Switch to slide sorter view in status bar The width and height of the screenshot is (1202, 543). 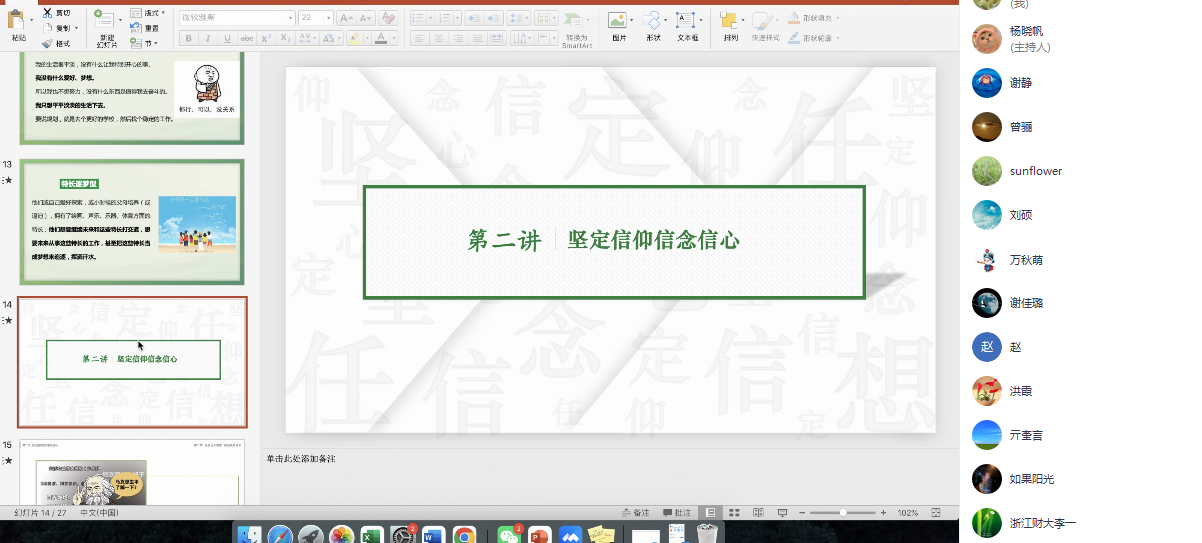click(733, 512)
